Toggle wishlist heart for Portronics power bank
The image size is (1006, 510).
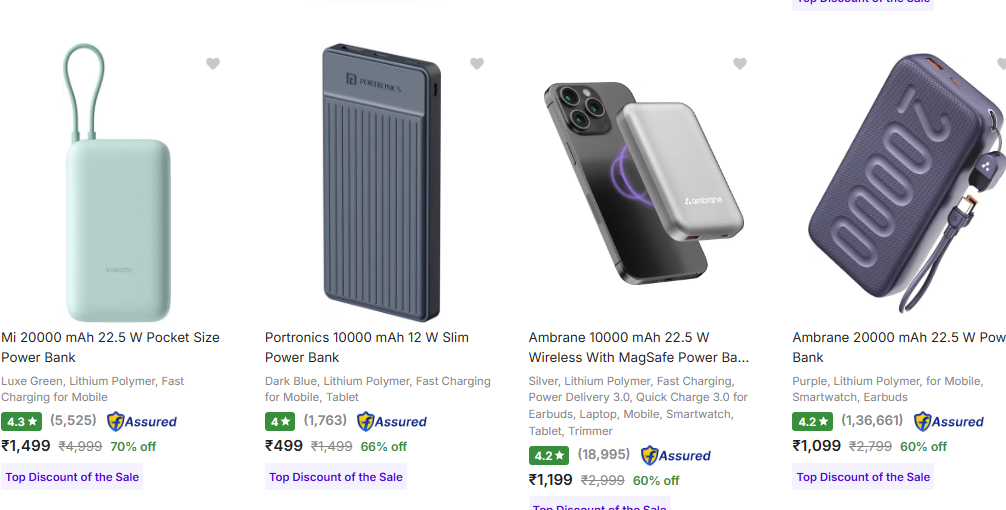tap(477, 64)
